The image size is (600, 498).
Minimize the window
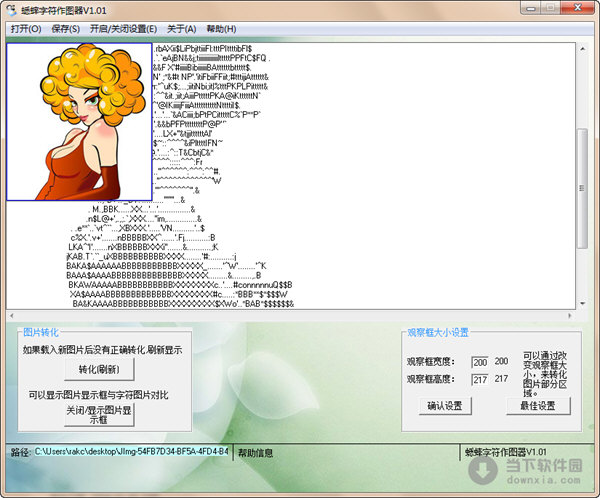pyautogui.click(x=531, y=8)
